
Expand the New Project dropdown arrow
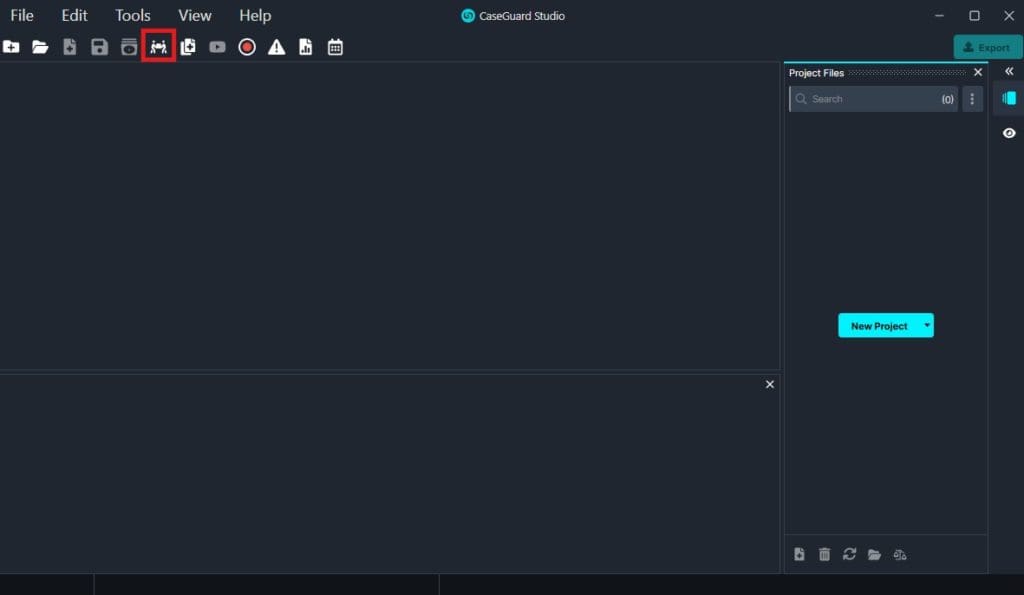click(926, 325)
